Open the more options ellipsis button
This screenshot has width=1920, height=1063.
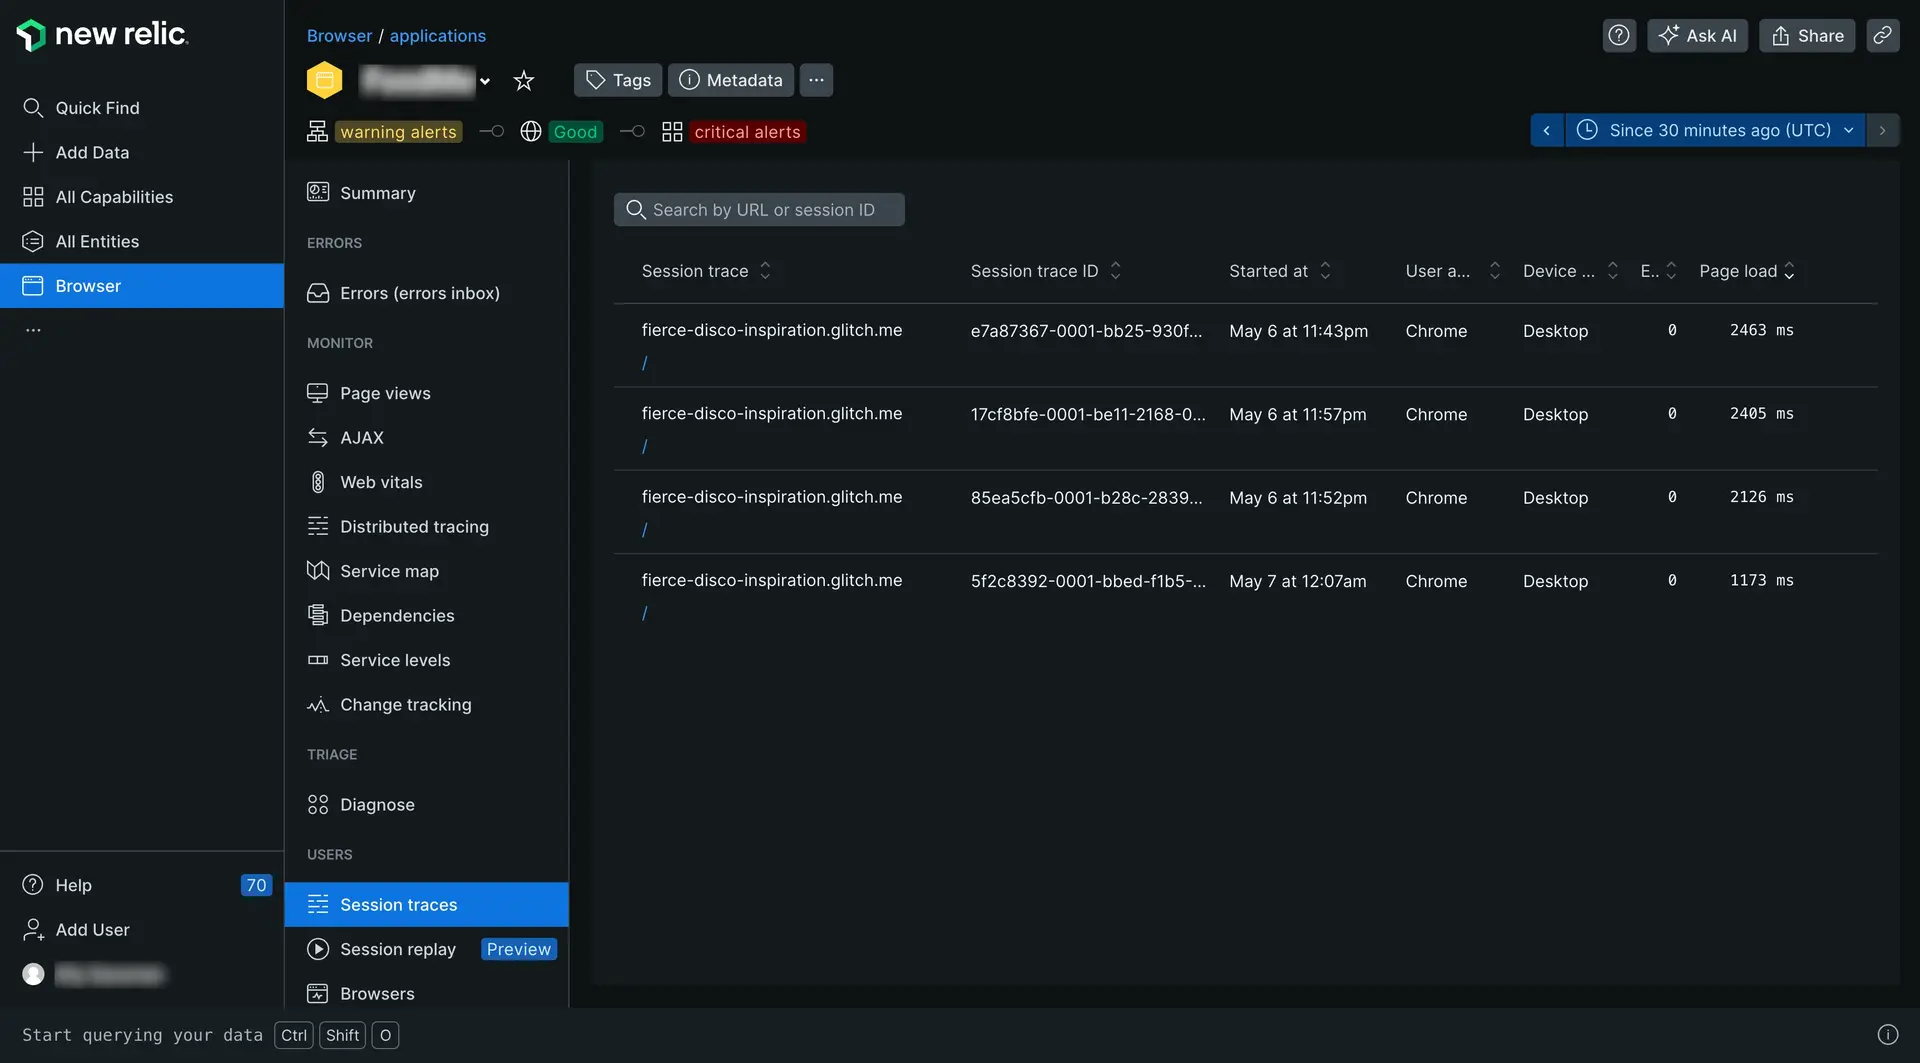tap(816, 80)
